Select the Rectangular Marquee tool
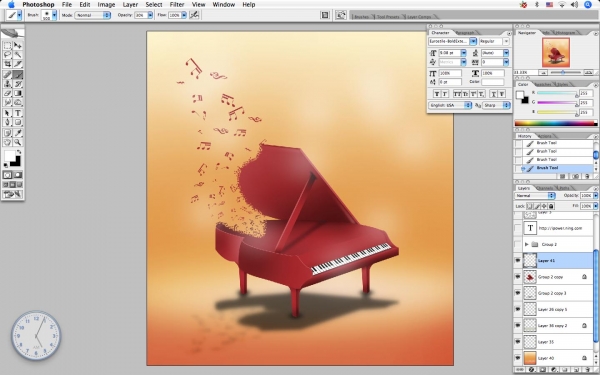 (x=7, y=46)
